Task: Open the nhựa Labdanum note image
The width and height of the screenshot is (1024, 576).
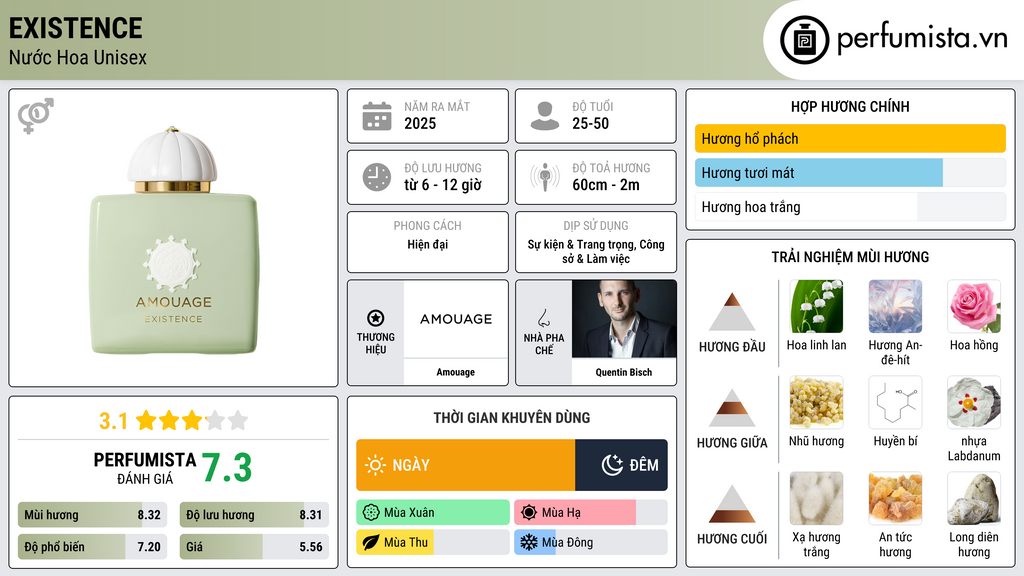Action: pos(974,402)
